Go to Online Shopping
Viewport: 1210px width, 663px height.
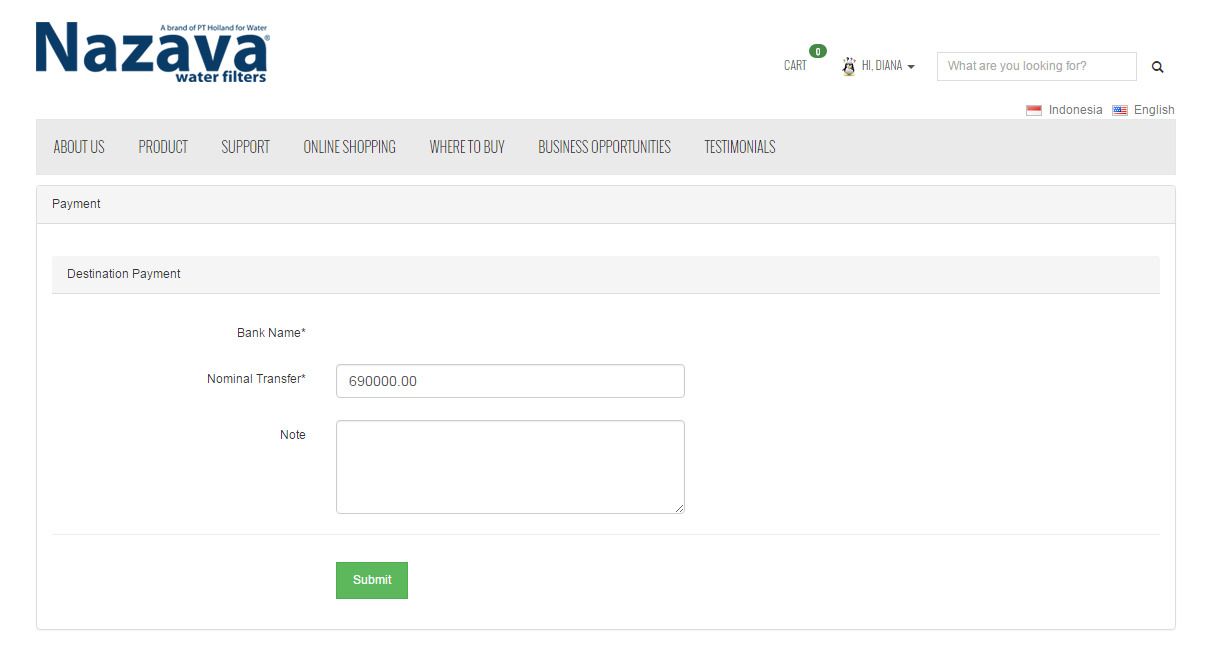click(x=350, y=147)
